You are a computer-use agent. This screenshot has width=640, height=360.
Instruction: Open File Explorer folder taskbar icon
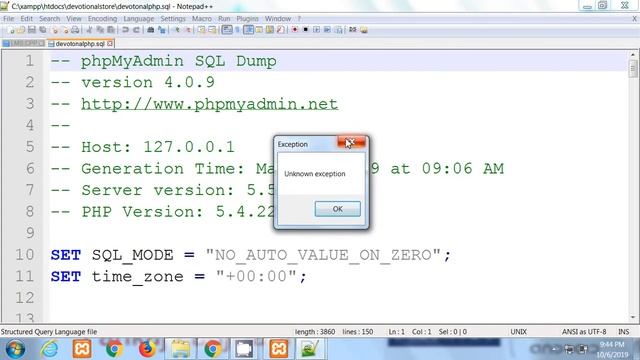pyautogui.click(x=180, y=349)
